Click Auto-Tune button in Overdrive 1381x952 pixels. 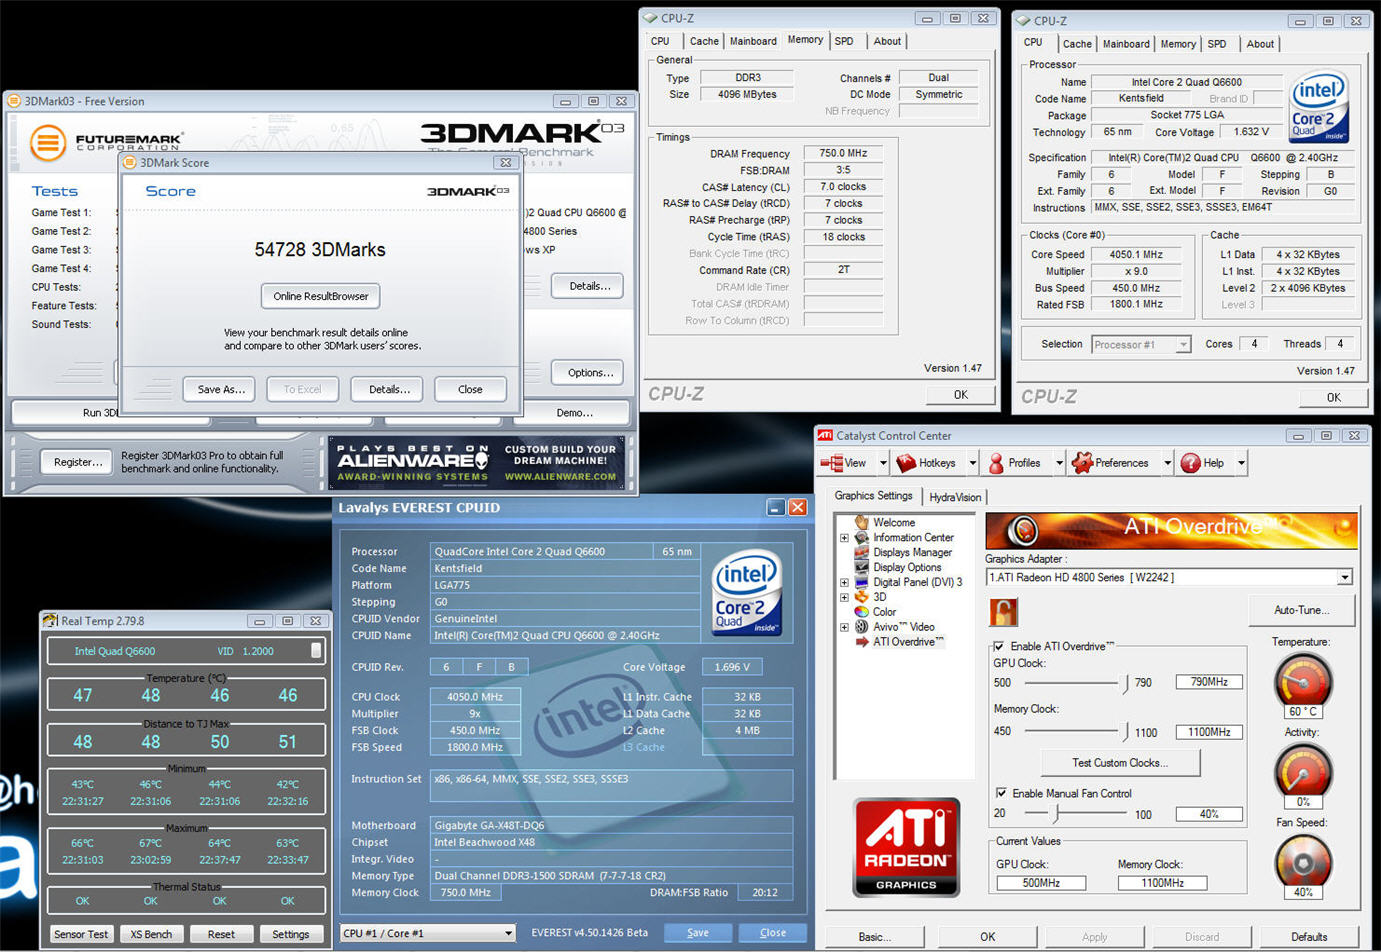[1302, 610]
